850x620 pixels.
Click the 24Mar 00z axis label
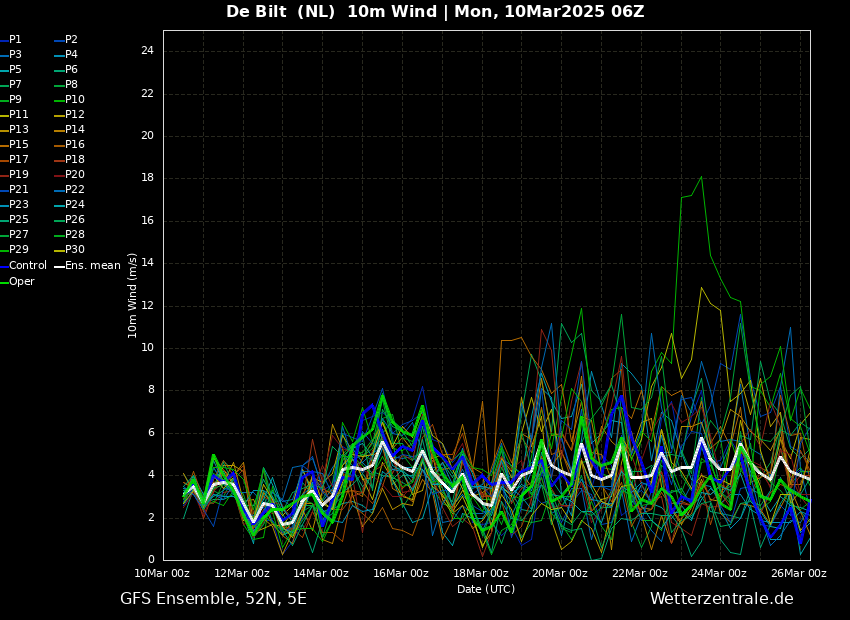[x=719, y=573]
